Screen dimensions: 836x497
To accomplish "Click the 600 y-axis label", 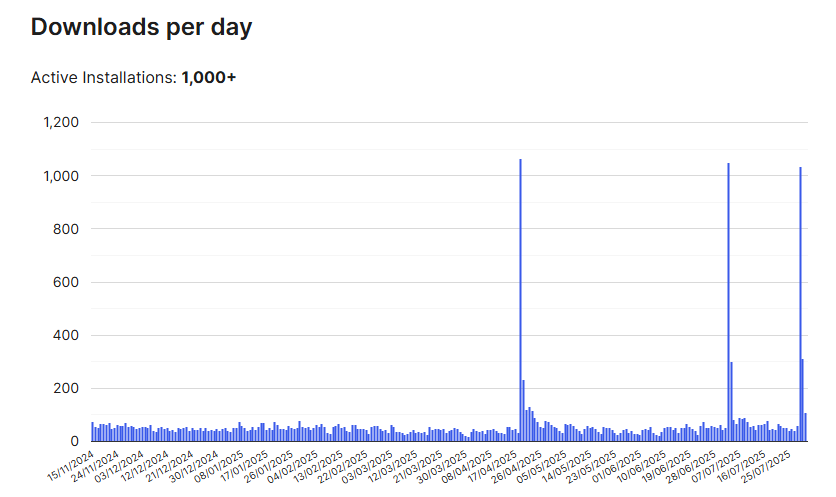I will coord(65,282).
